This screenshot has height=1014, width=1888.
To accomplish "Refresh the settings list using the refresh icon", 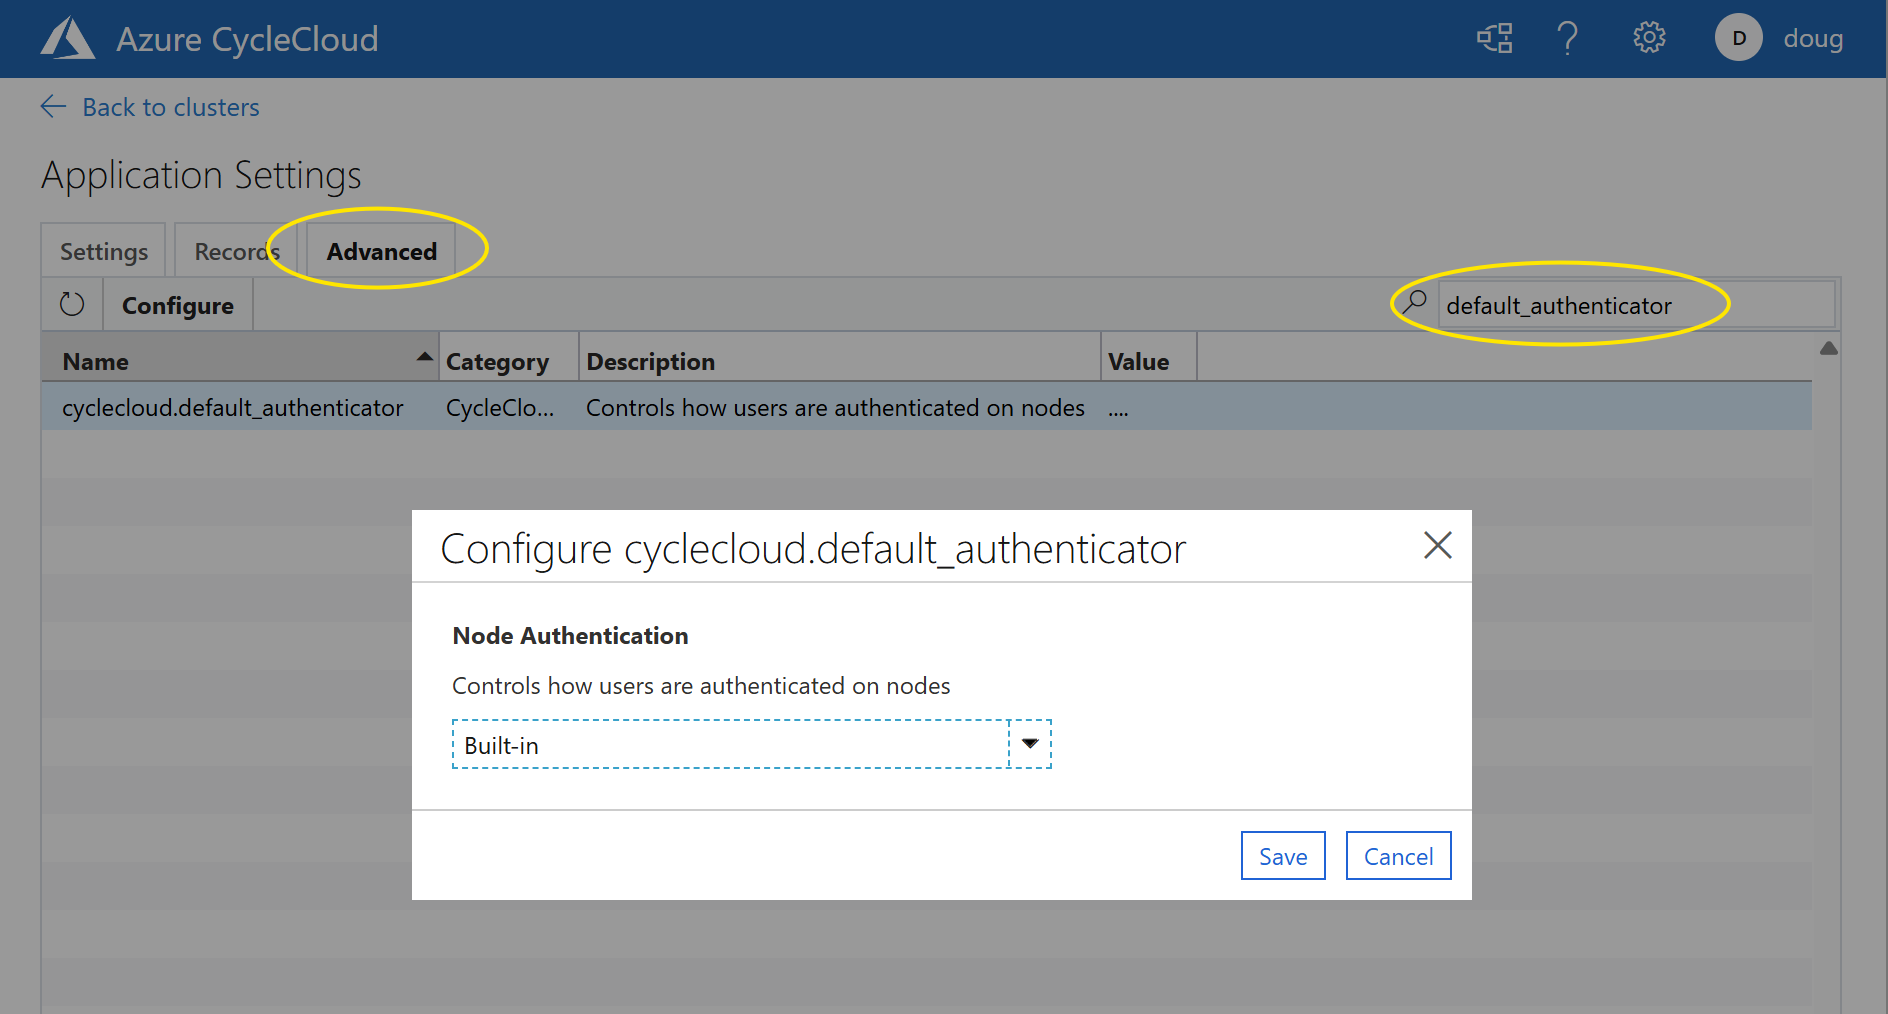I will [x=70, y=304].
